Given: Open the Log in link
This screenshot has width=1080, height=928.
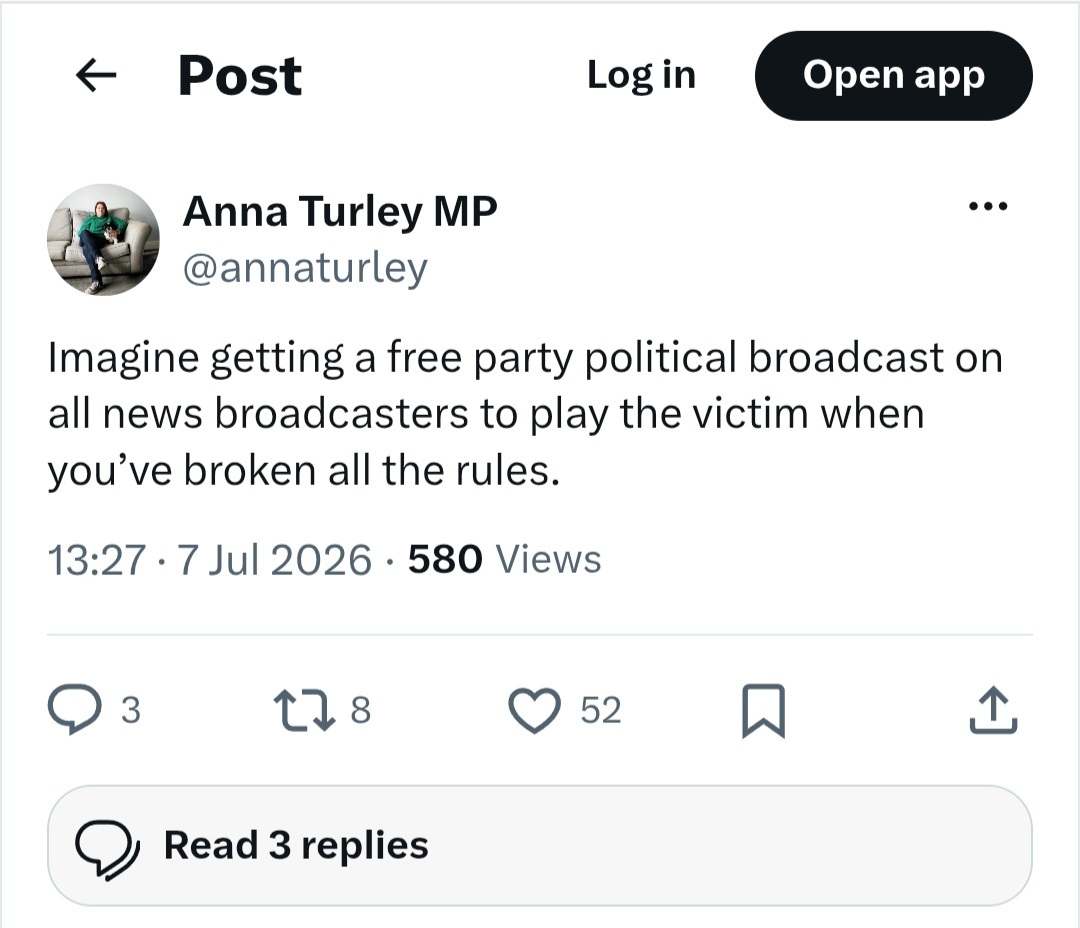Looking at the screenshot, I should (x=641, y=75).
